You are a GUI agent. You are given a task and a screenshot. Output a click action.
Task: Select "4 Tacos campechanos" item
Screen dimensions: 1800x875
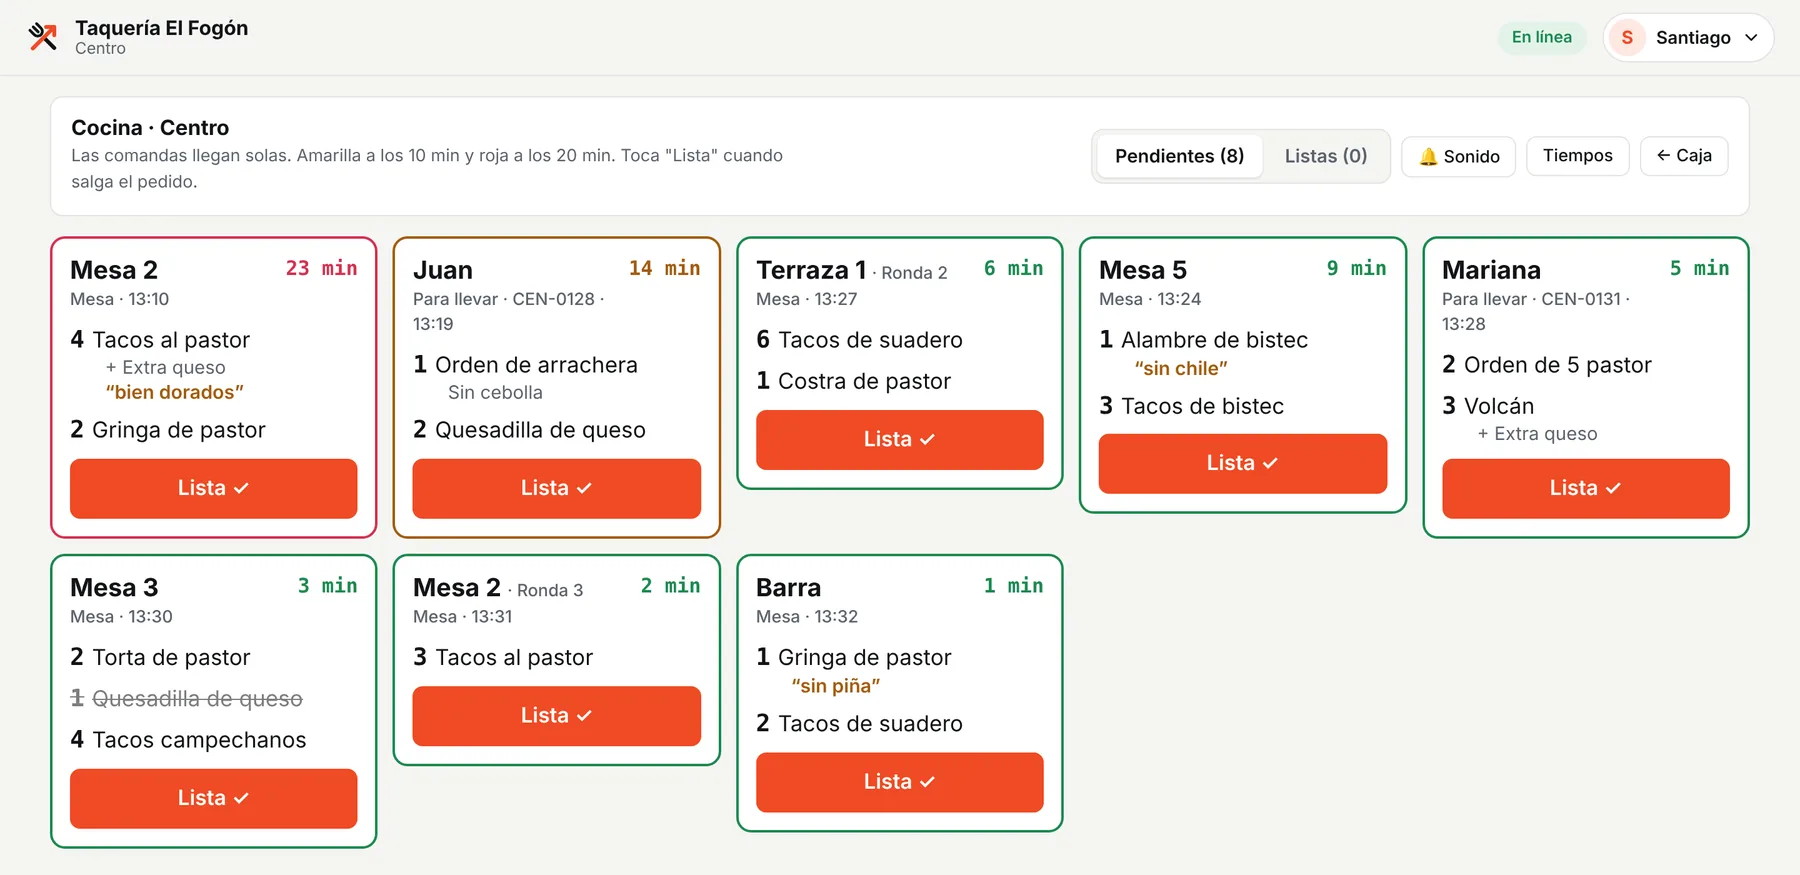pos(188,740)
